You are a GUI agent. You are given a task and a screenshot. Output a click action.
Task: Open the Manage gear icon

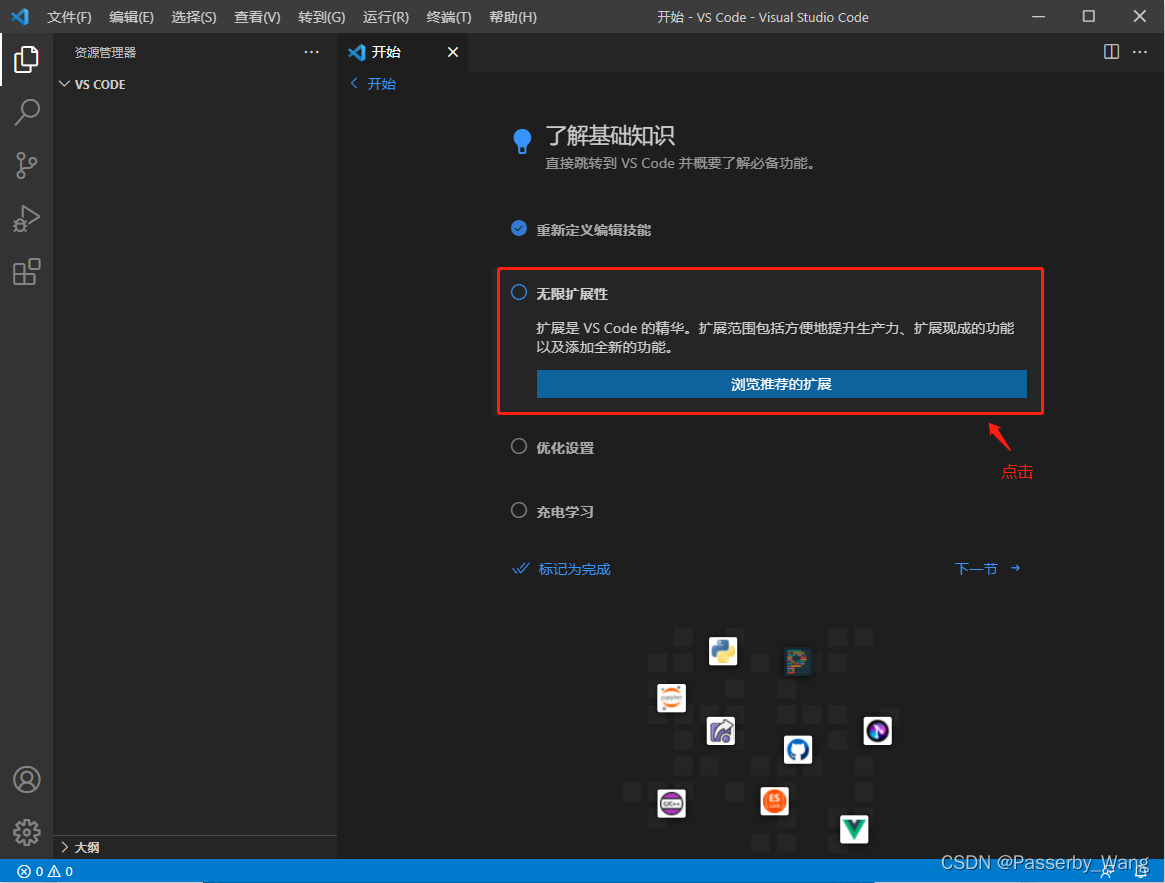tap(27, 832)
